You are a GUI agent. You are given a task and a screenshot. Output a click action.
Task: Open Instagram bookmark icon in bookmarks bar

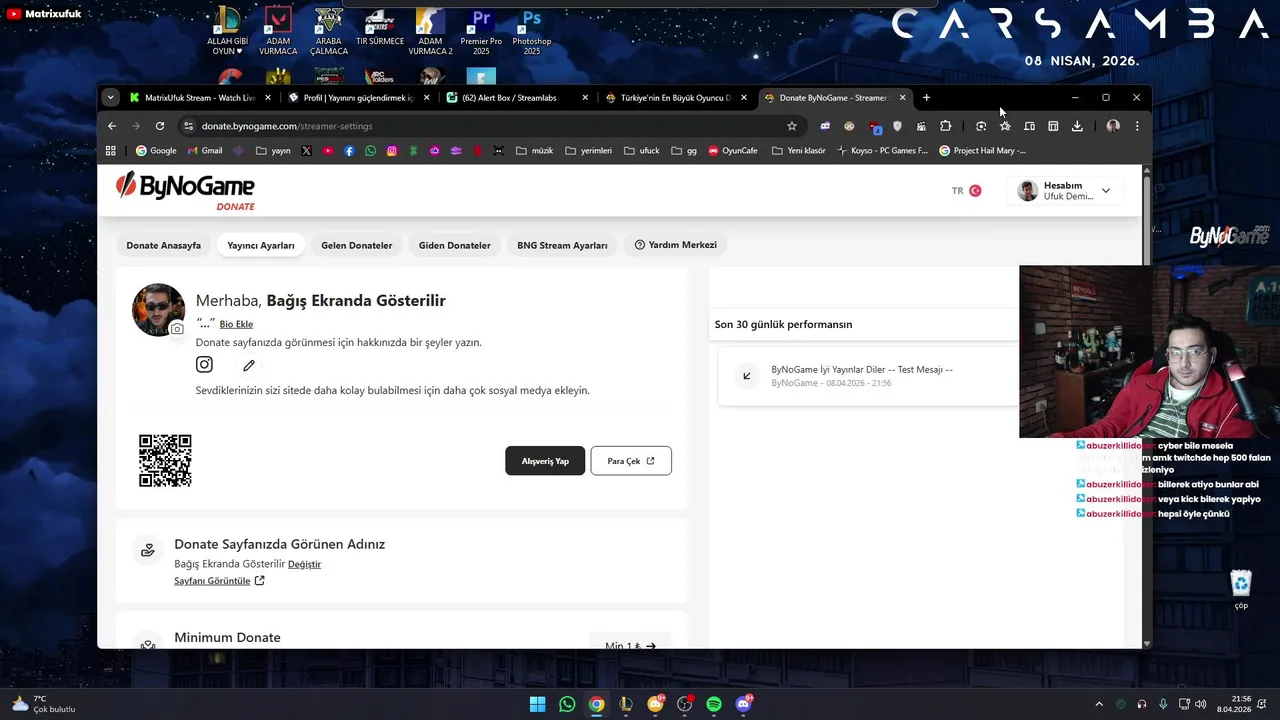392,151
